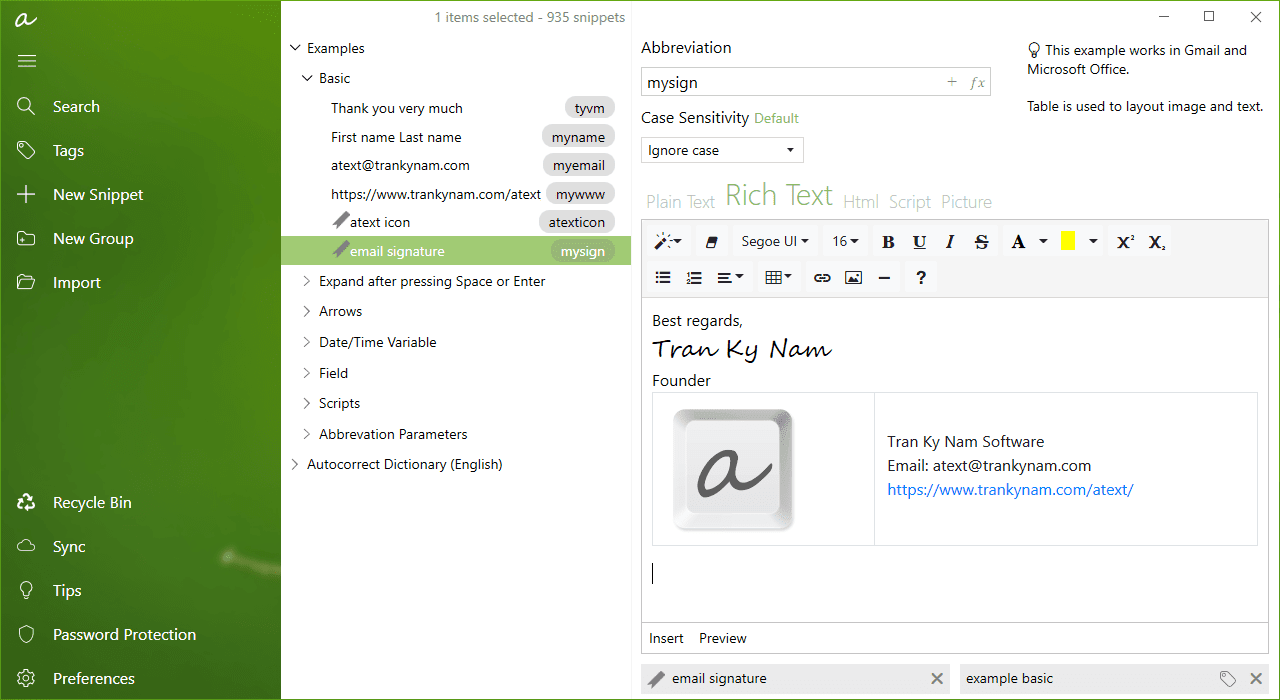Toggle strikethrough formatting
The height and width of the screenshot is (700, 1280).
click(x=981, y=241)
